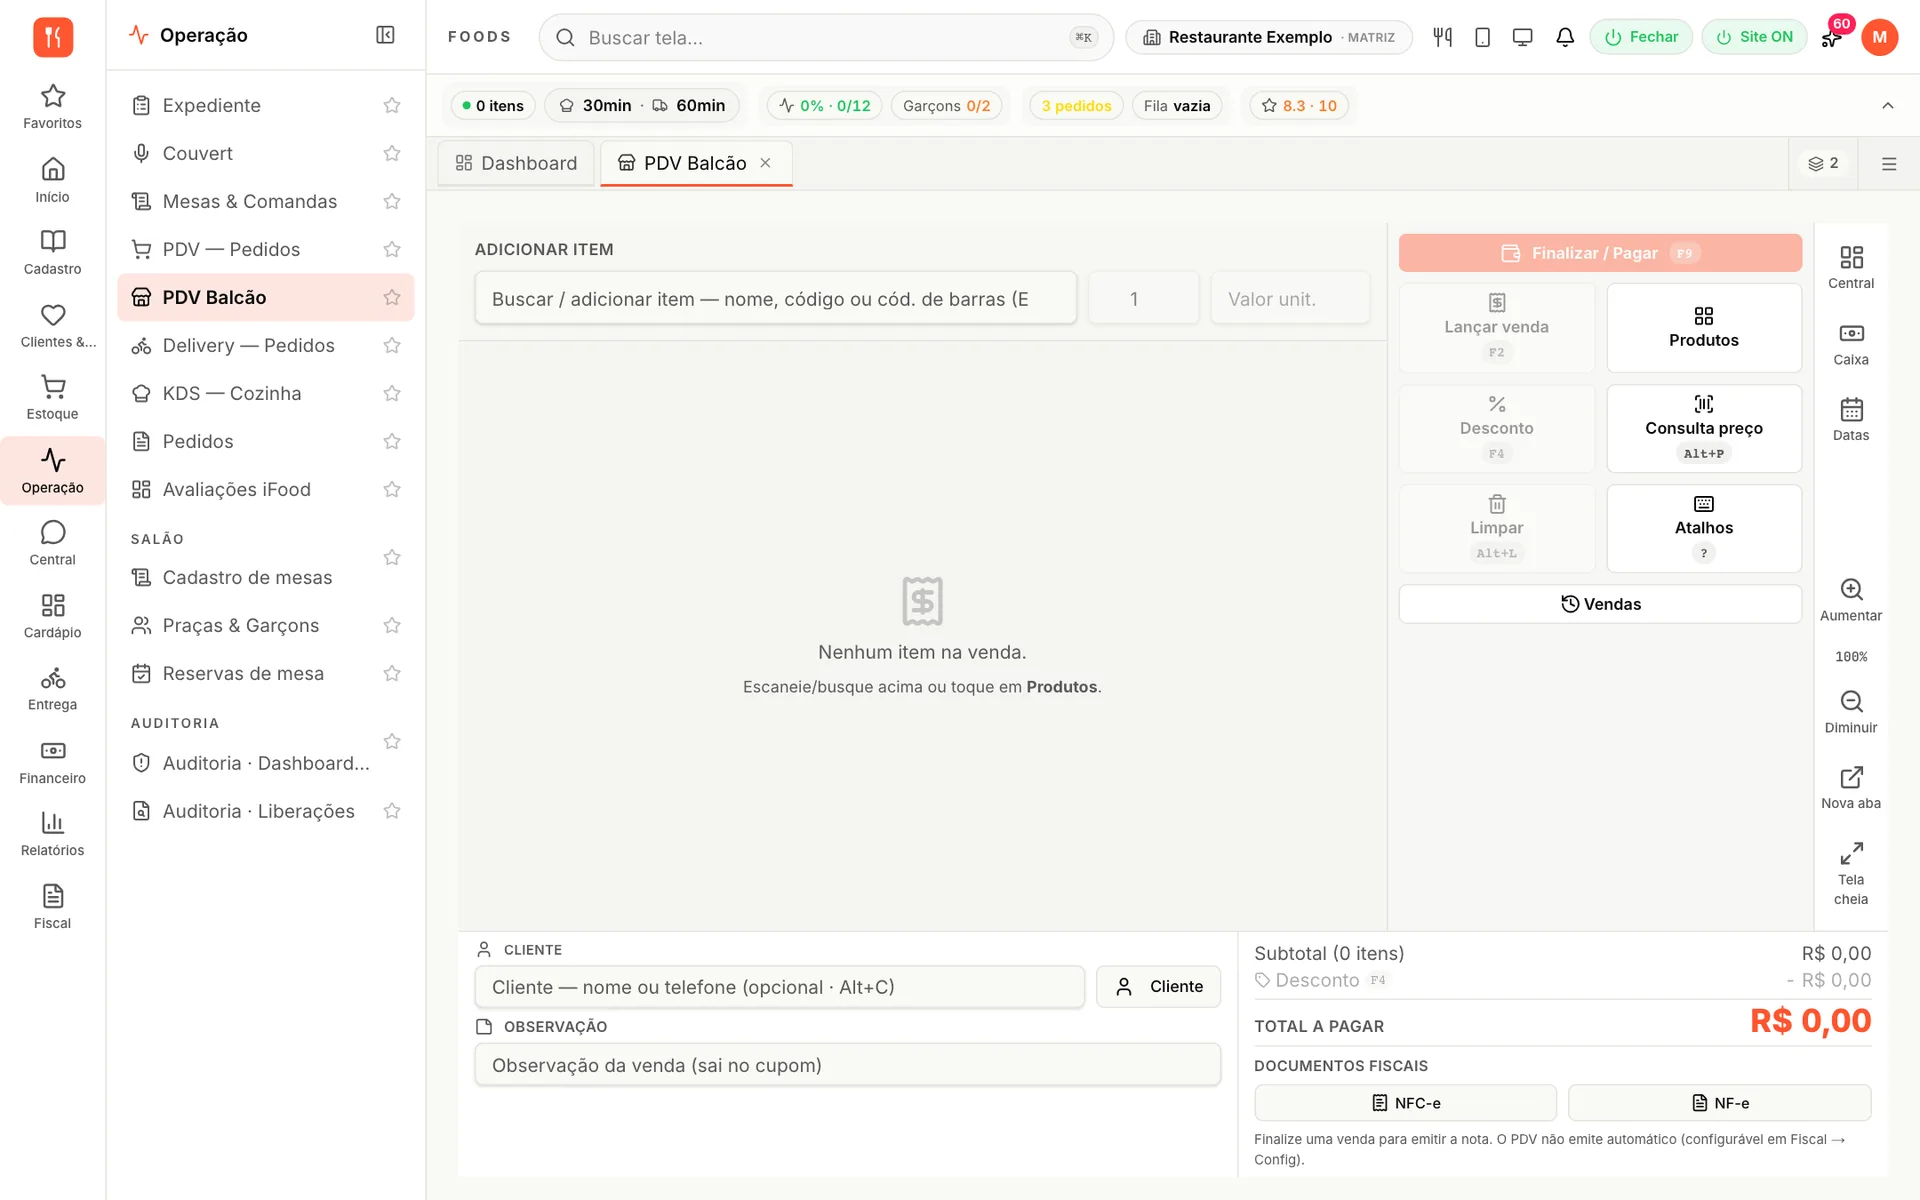Screen dimensions: 1920x1200
Task: Open Cardápio in the left rail
Action: click(x=52, y=616)
